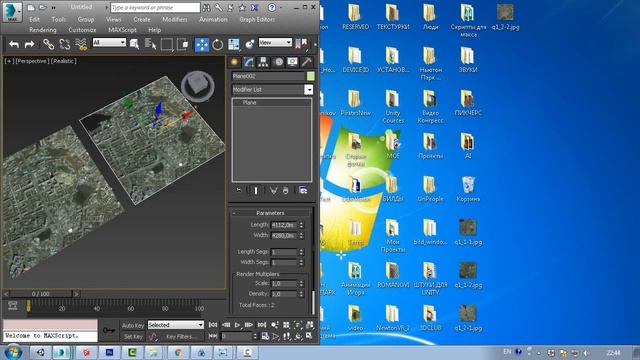
Task: Open the Display command panel tab
Action: [292, 62]
